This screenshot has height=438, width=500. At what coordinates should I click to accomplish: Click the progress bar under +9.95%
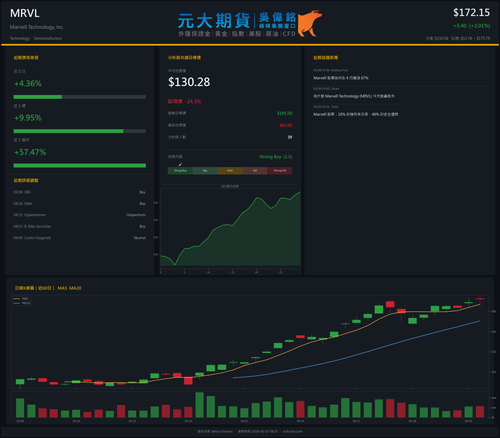click(x=80, y=131)
